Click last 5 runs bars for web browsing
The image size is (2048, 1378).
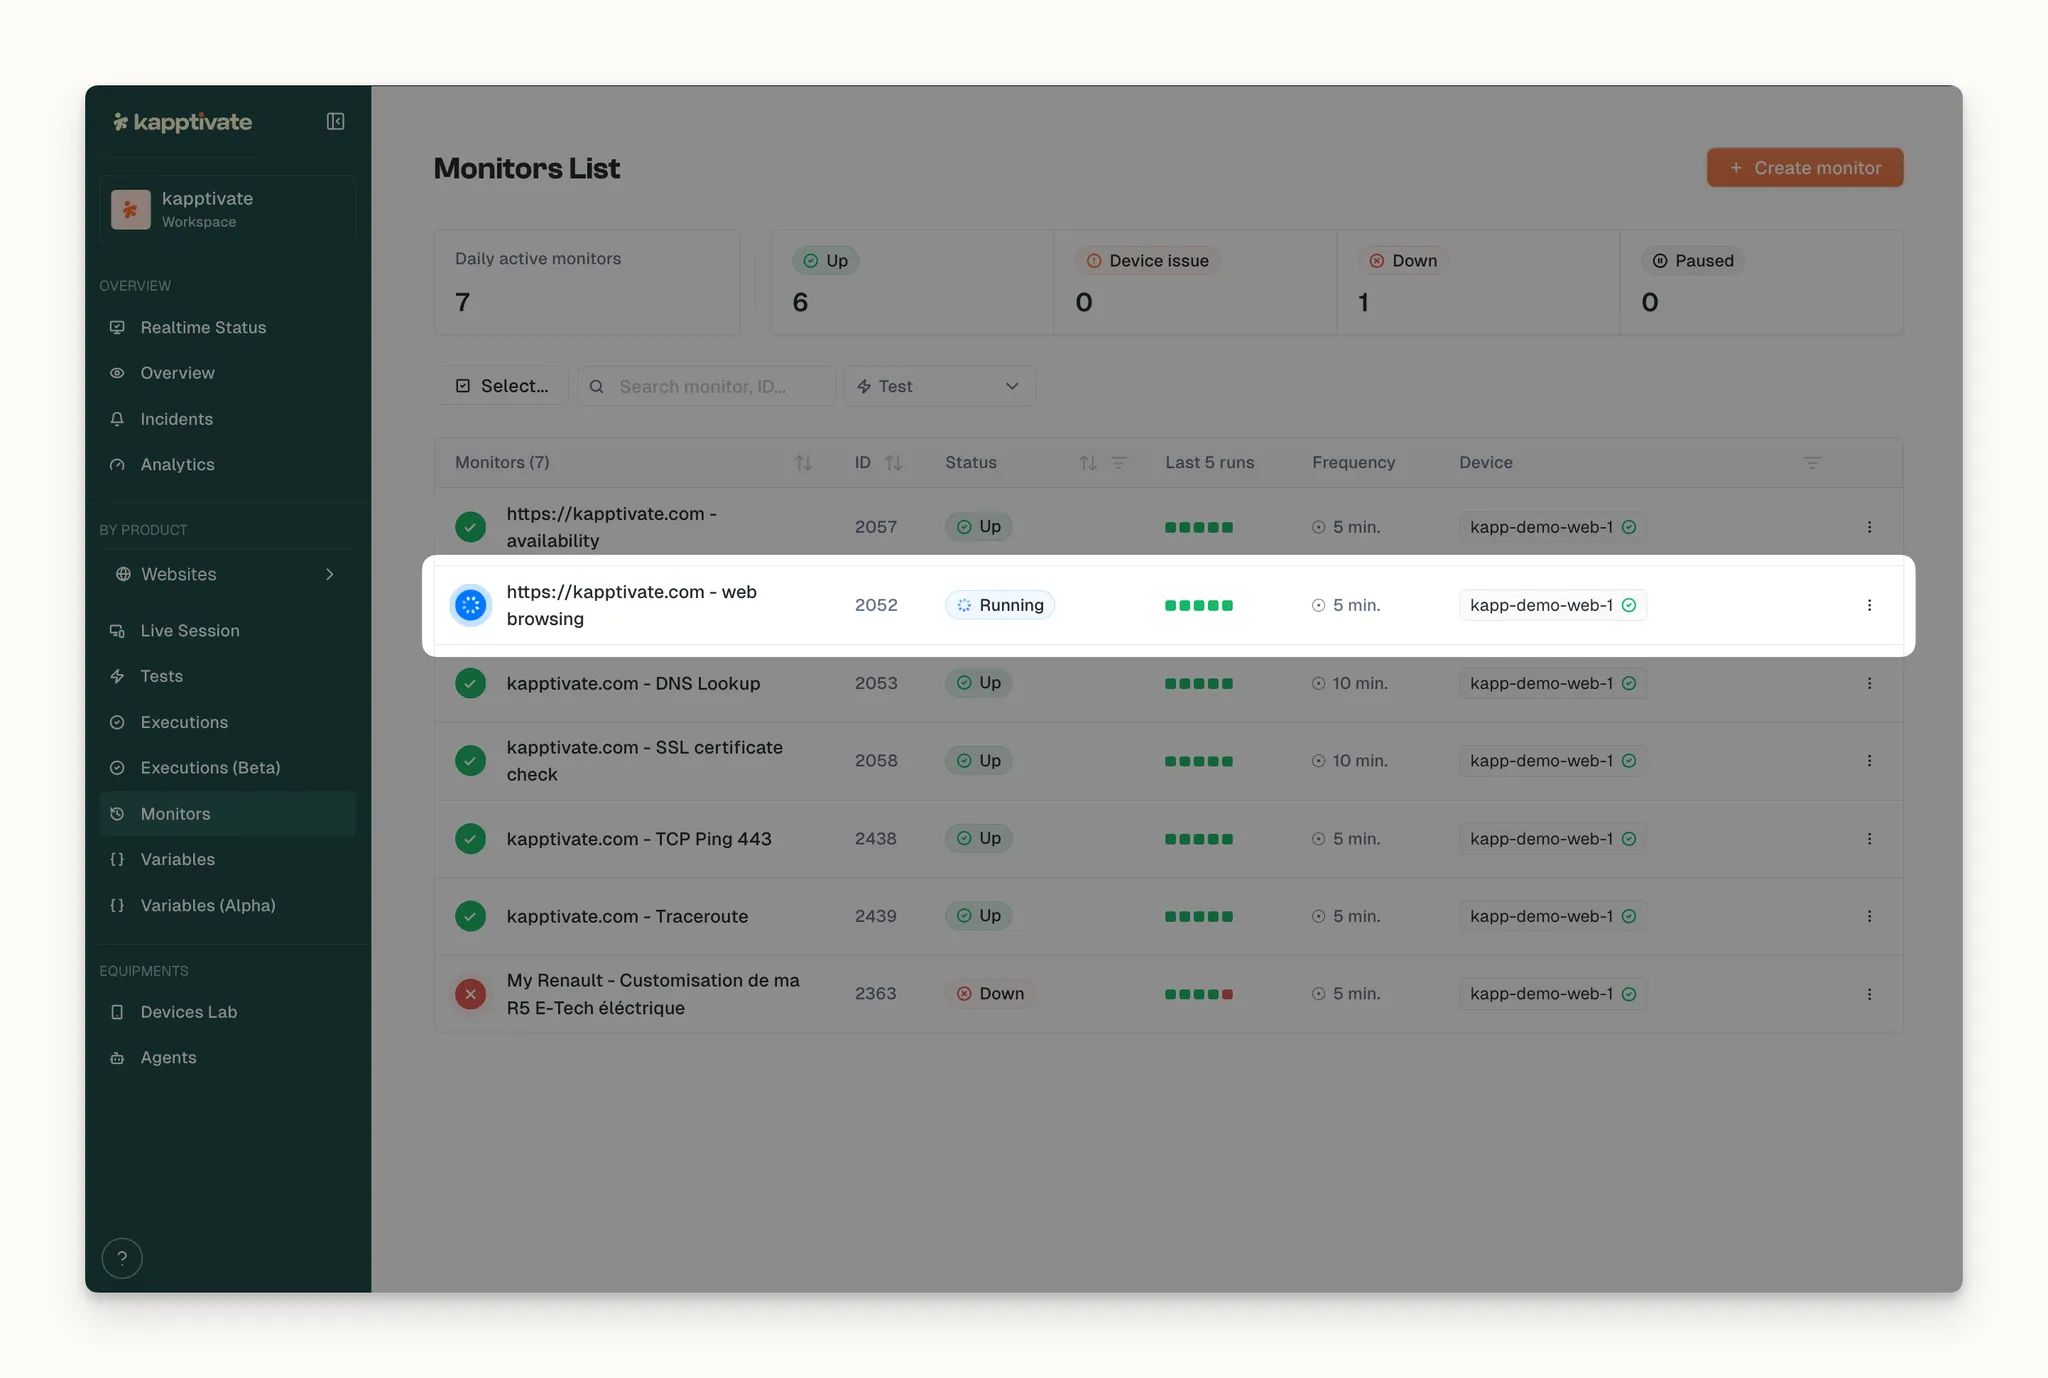[x=1199, y=605]
